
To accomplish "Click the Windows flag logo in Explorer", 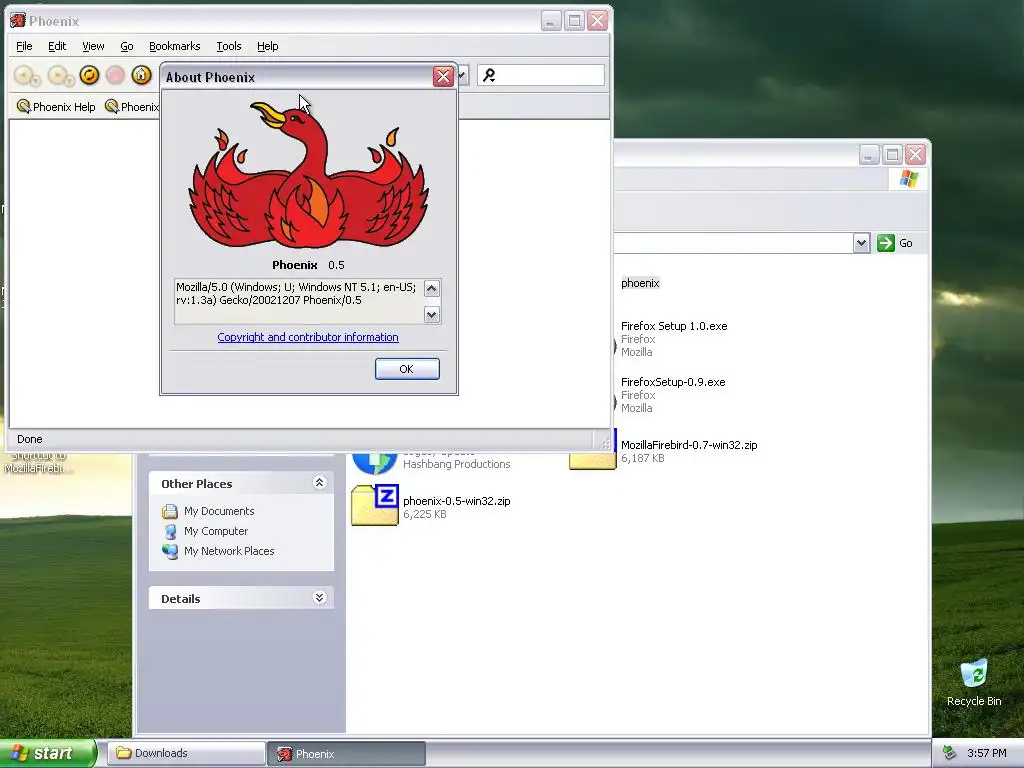I will tap(908, 178).
